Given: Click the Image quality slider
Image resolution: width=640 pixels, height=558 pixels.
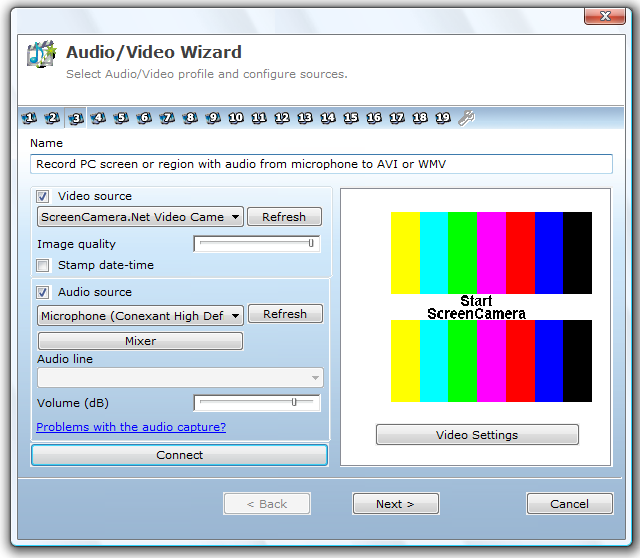Looking at the screenshot, I should coord(256,243).
